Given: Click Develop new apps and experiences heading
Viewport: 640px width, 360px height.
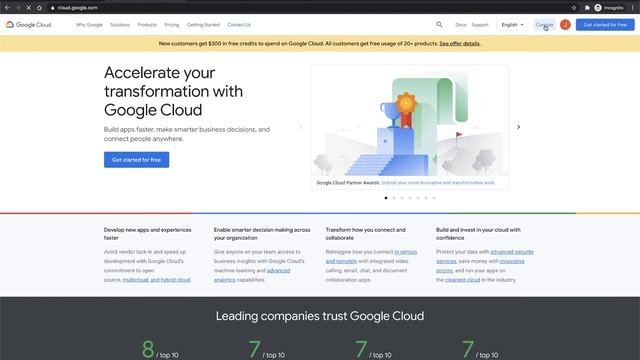Looking at the screenshot, I should (147, 234).
